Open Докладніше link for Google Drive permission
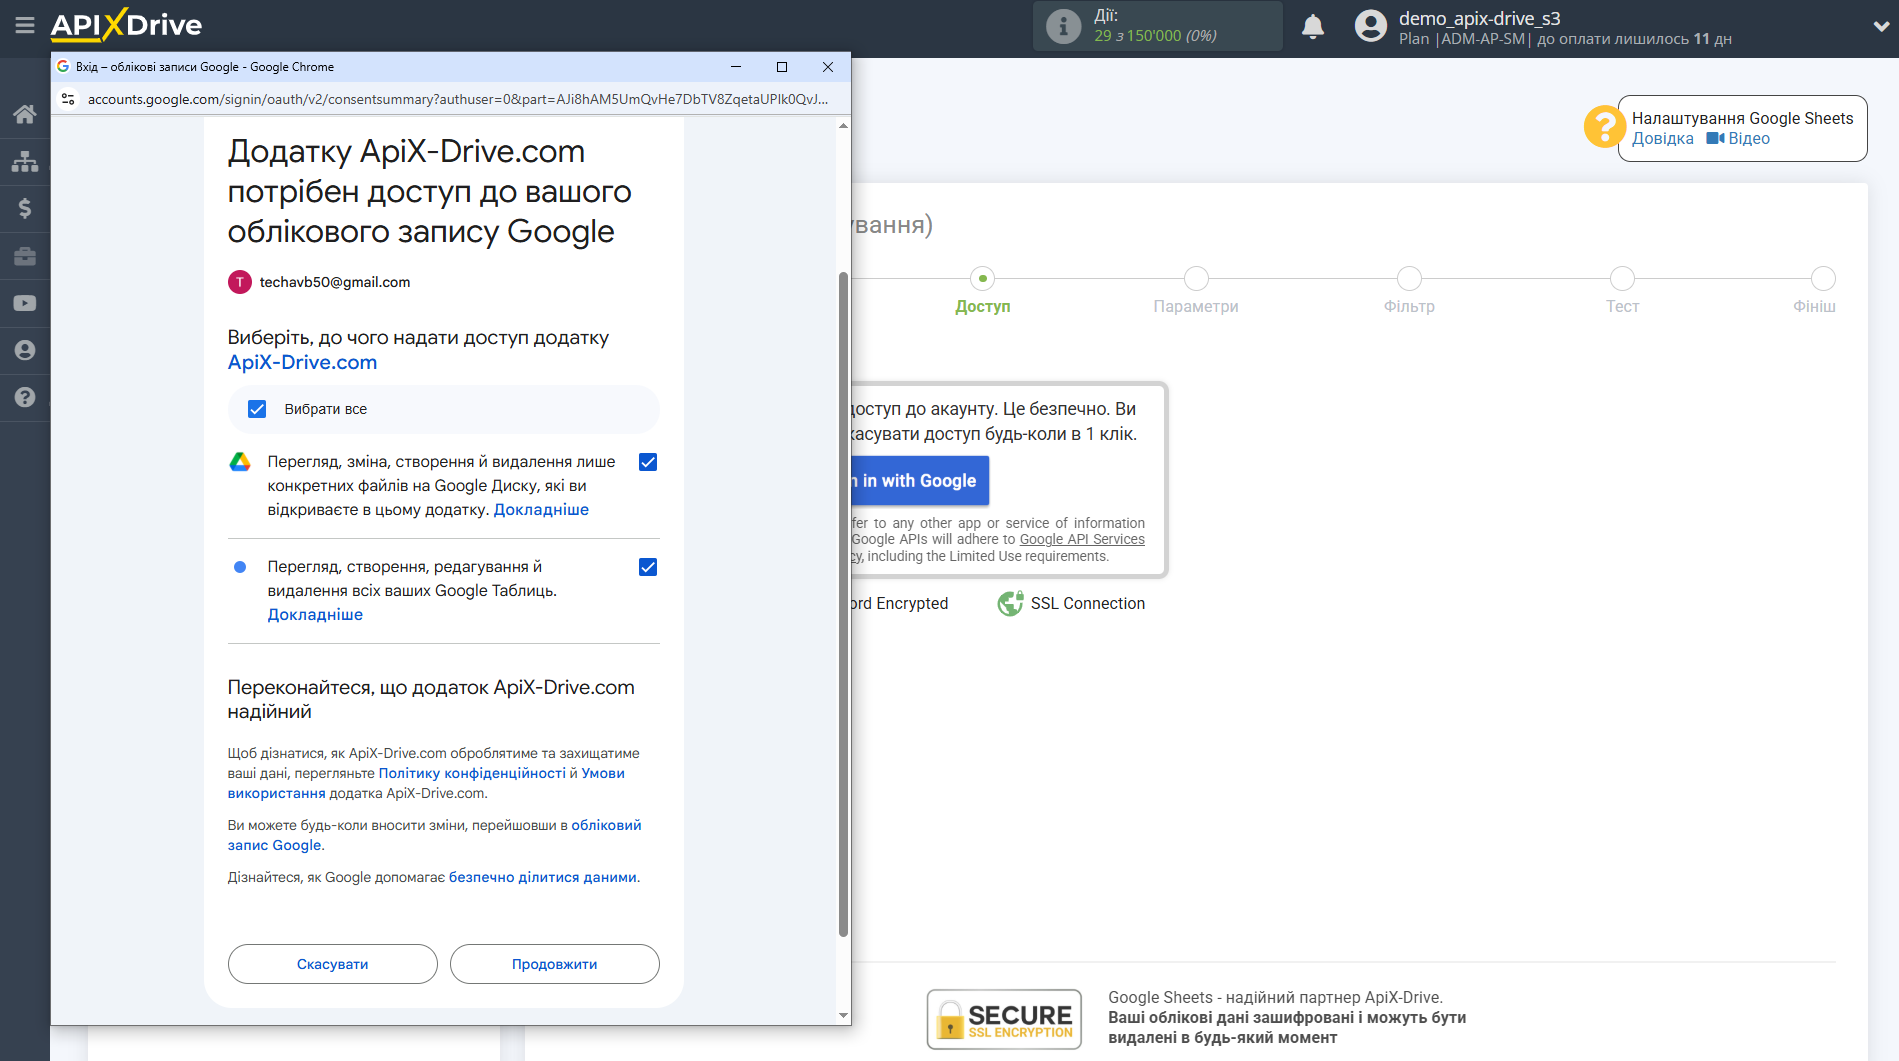1899x1061 pixels. (541, 510)
